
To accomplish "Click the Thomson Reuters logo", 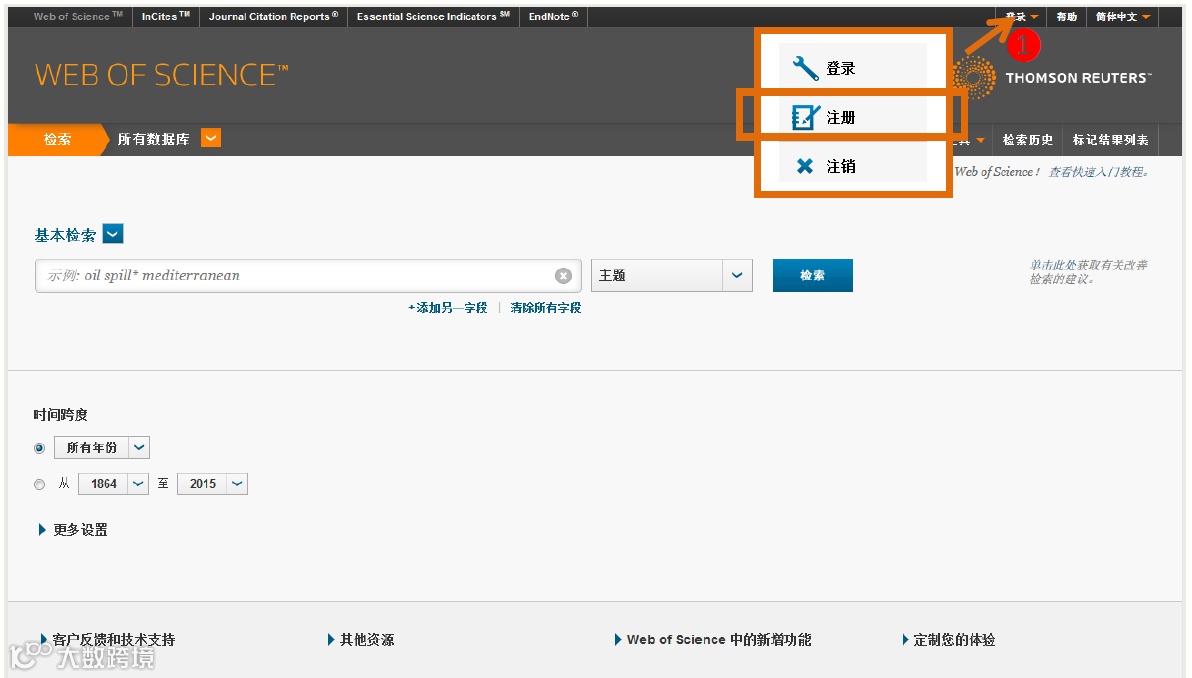I will coord(1053,77).
